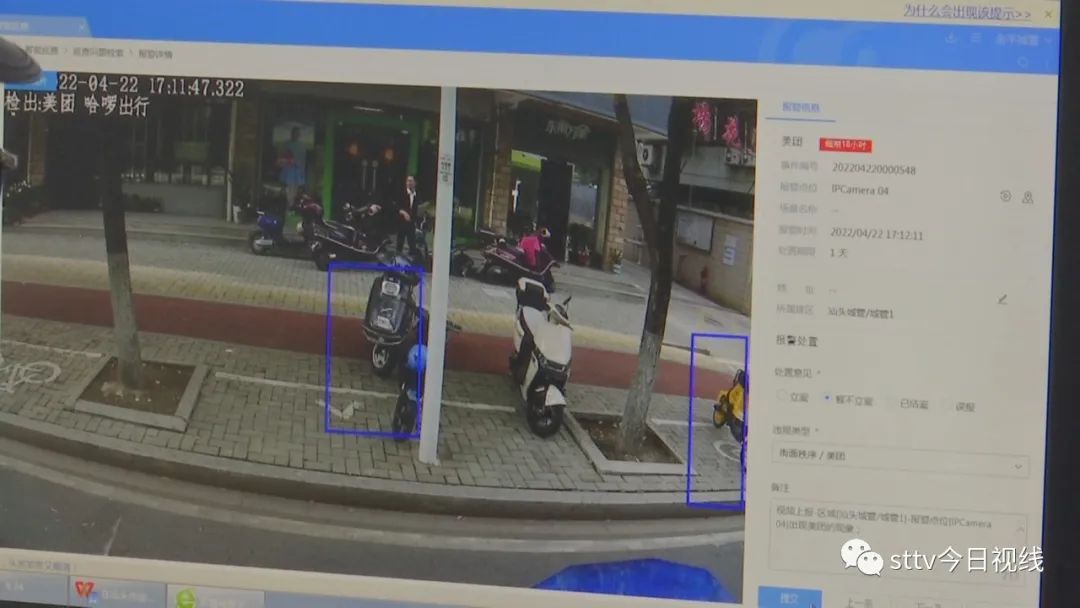This screenshot has width=1080, height=608.
Task: Open the violation type dropdown showing 美团
Action: pos(900,459)
